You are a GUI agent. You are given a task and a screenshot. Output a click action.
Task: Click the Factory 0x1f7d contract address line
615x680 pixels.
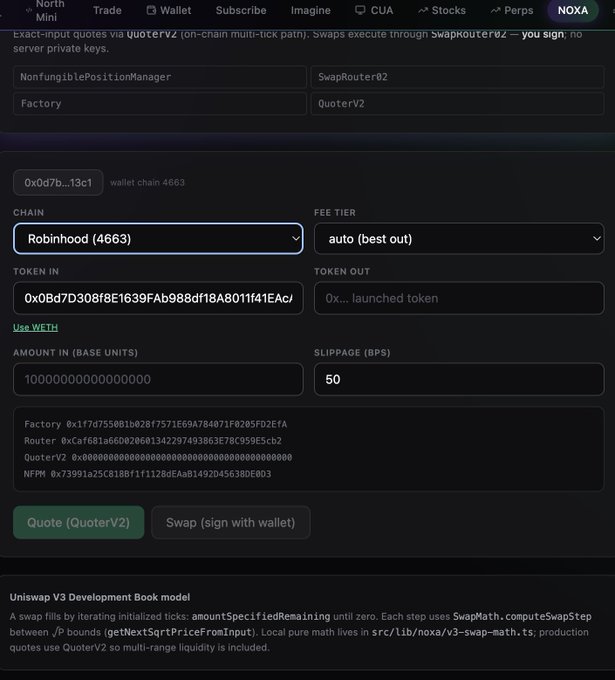155,424
